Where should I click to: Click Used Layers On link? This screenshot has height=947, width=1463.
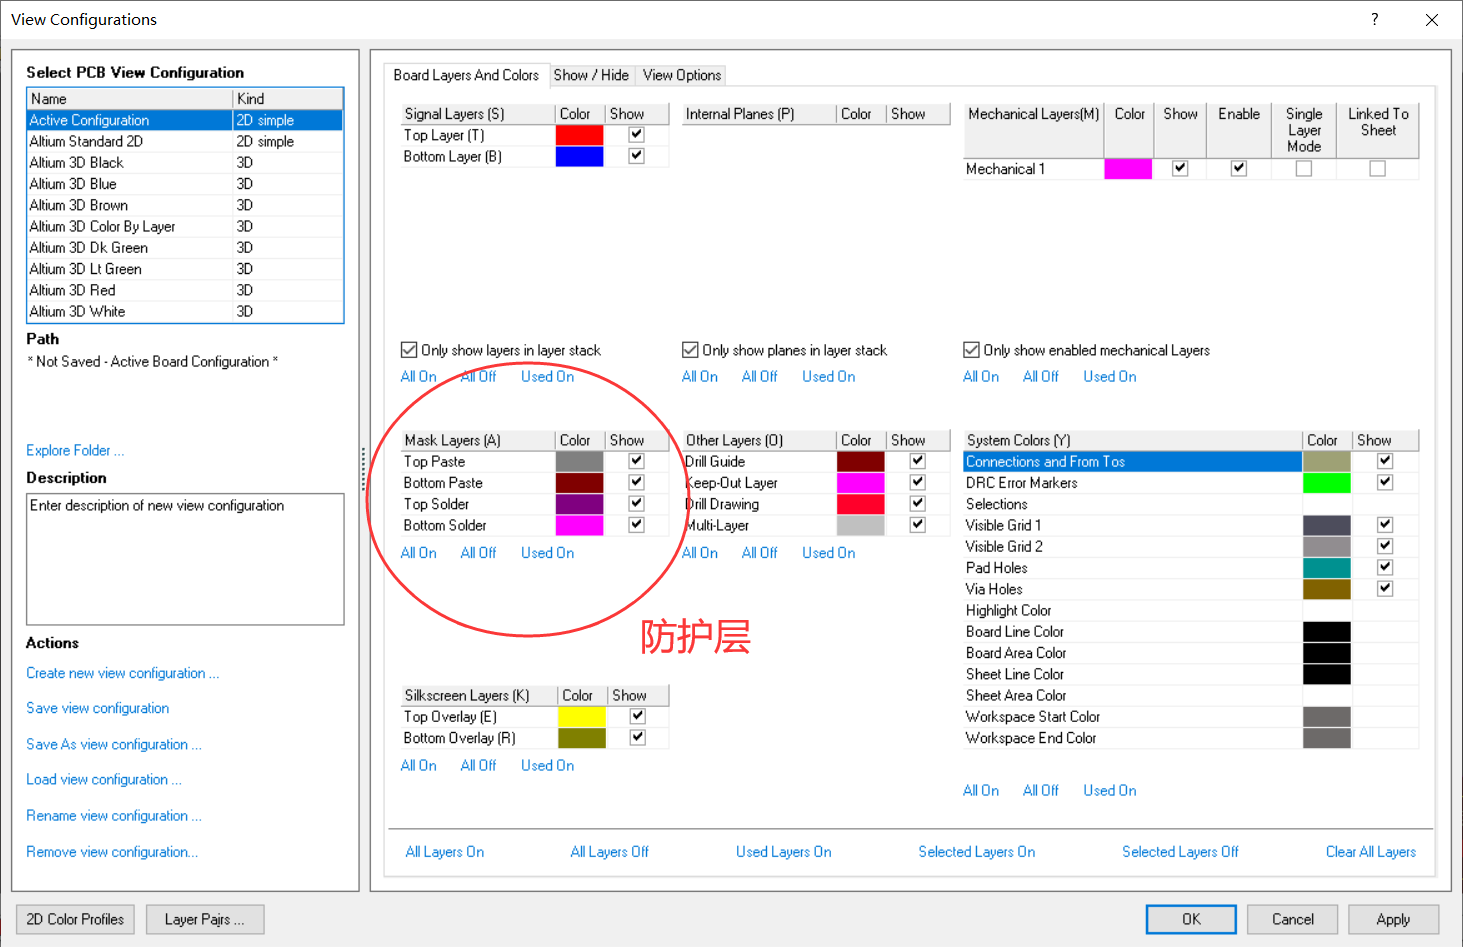783,852
